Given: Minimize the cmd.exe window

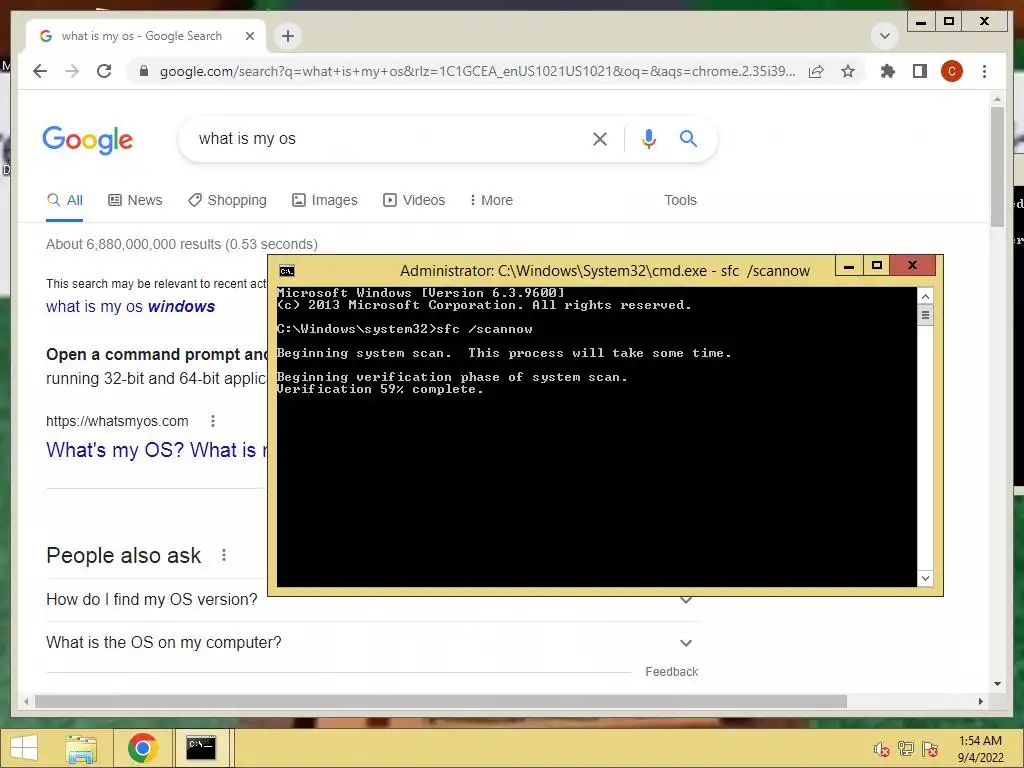Looking at the screenshot, I should coord(849,266).
